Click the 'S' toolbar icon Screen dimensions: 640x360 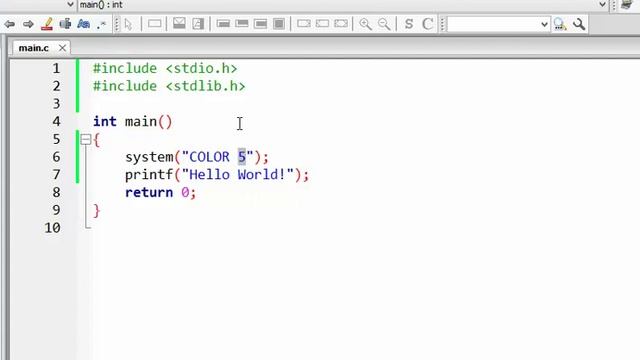409,24
